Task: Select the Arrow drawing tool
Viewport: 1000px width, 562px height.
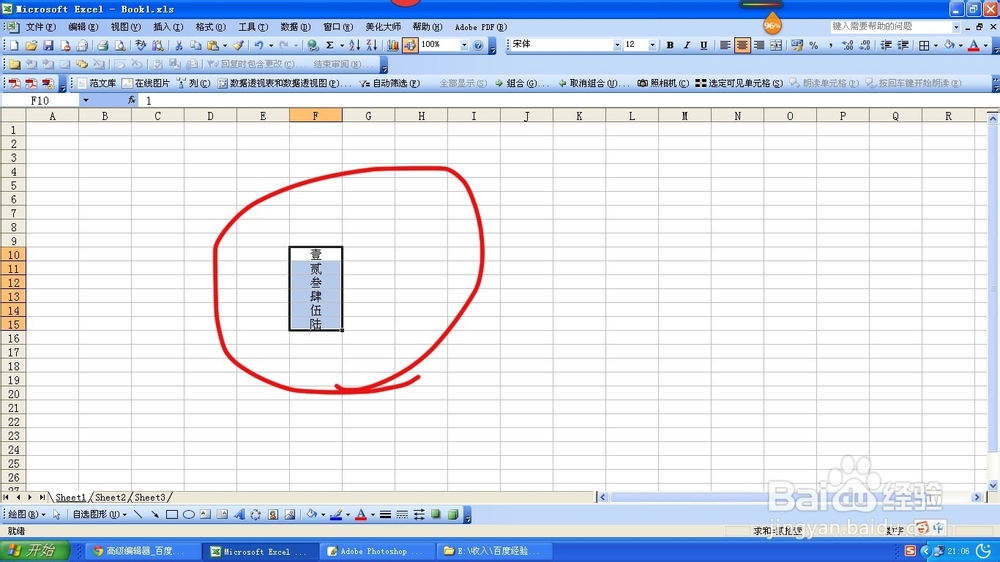Action: click(154, 515)
